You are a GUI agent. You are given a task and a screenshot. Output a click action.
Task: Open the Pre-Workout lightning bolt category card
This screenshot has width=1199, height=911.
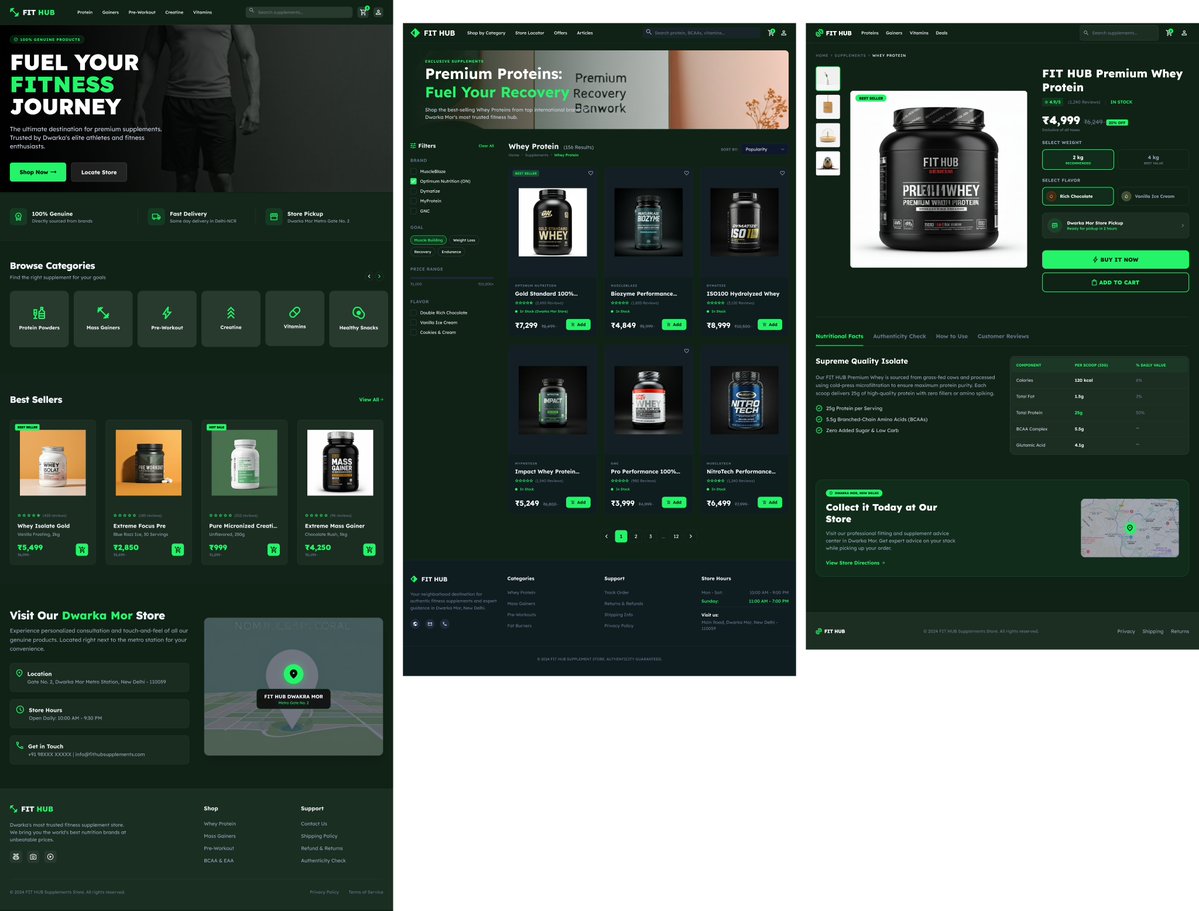(x=167, y=318)
